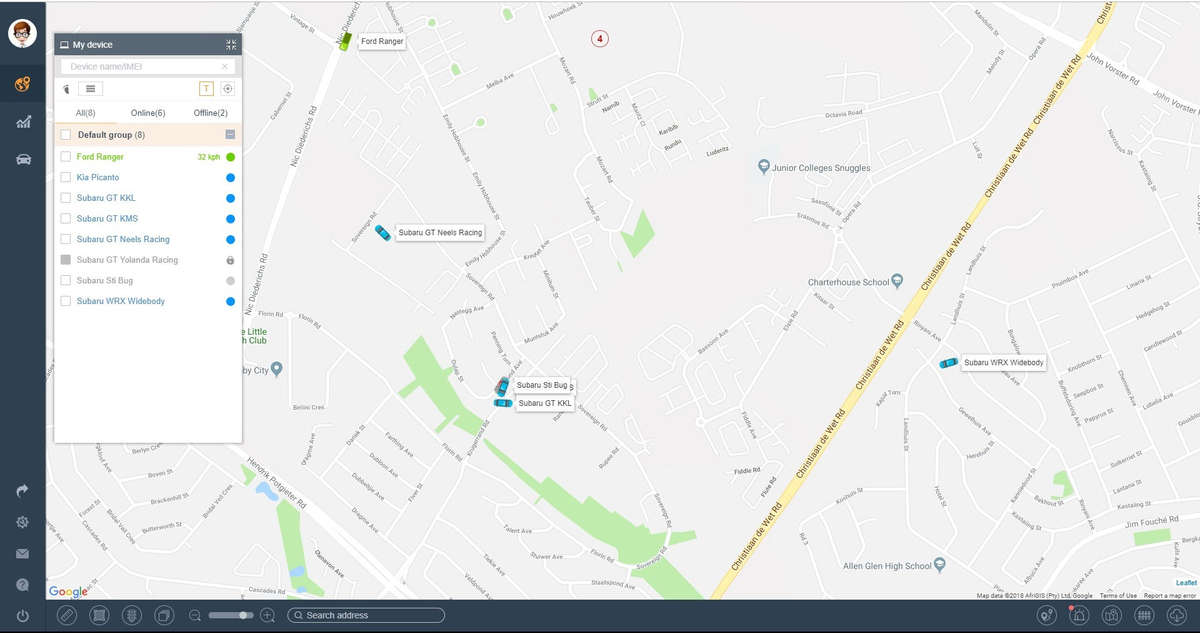This screenshot has width=1200, height=633.
Task: Open the alarm bell notifications
Action: click(x=1079, y=615)
